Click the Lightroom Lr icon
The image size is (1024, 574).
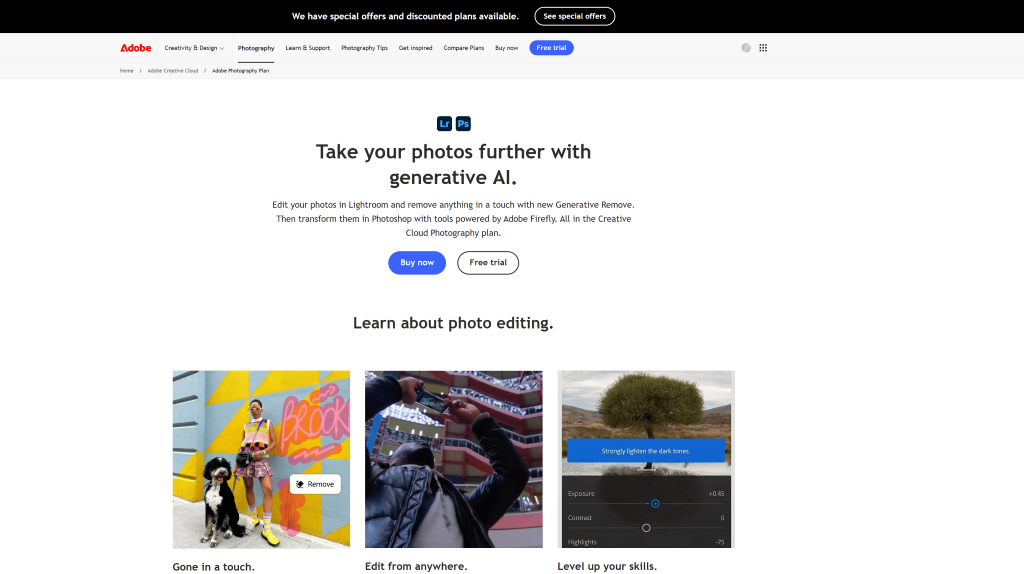444,123
